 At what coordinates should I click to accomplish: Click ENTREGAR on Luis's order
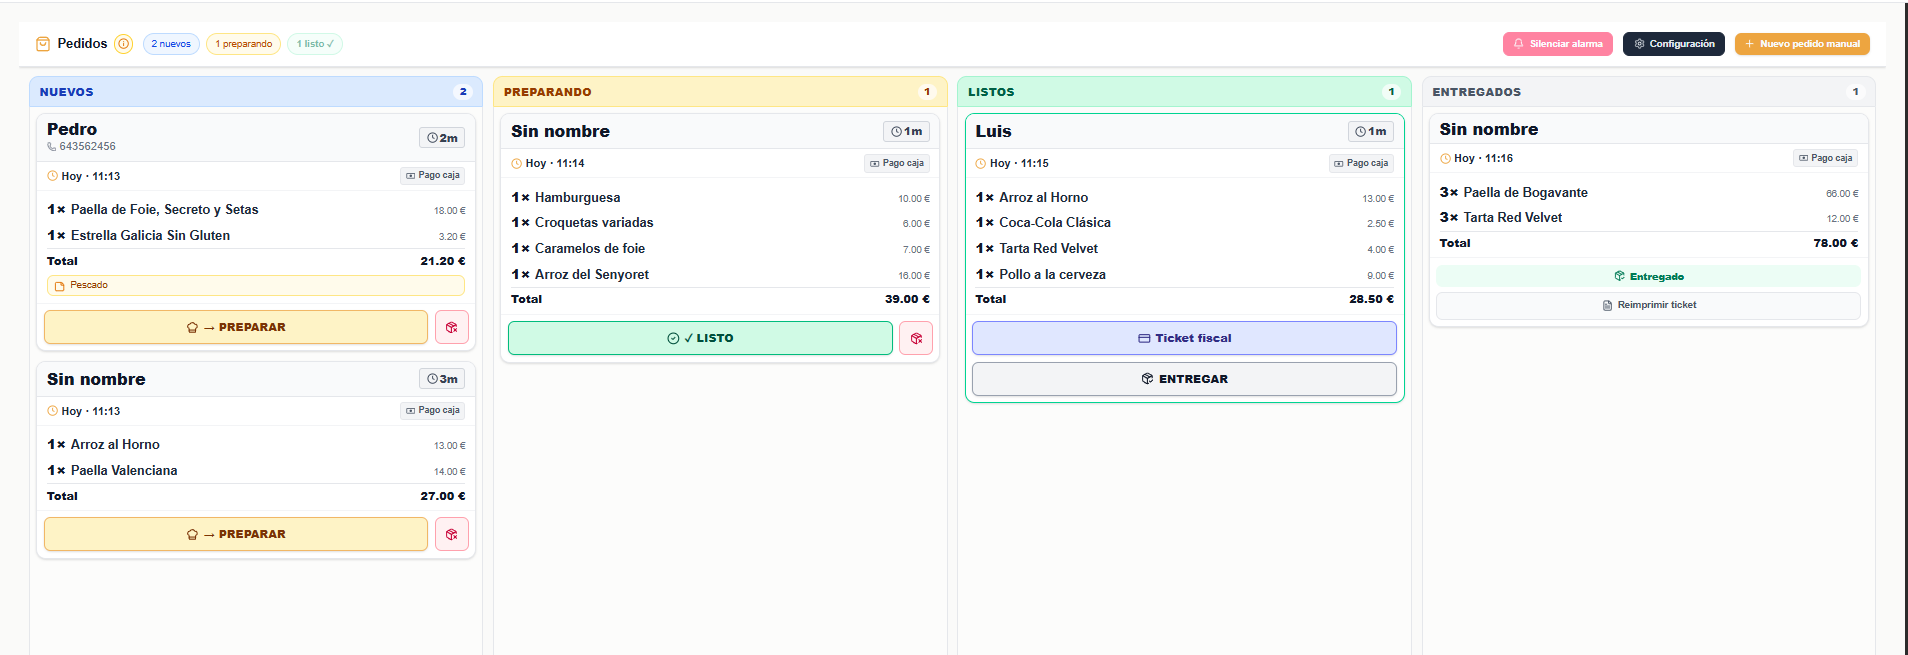pyautogui.click(x=1184, y=379)
